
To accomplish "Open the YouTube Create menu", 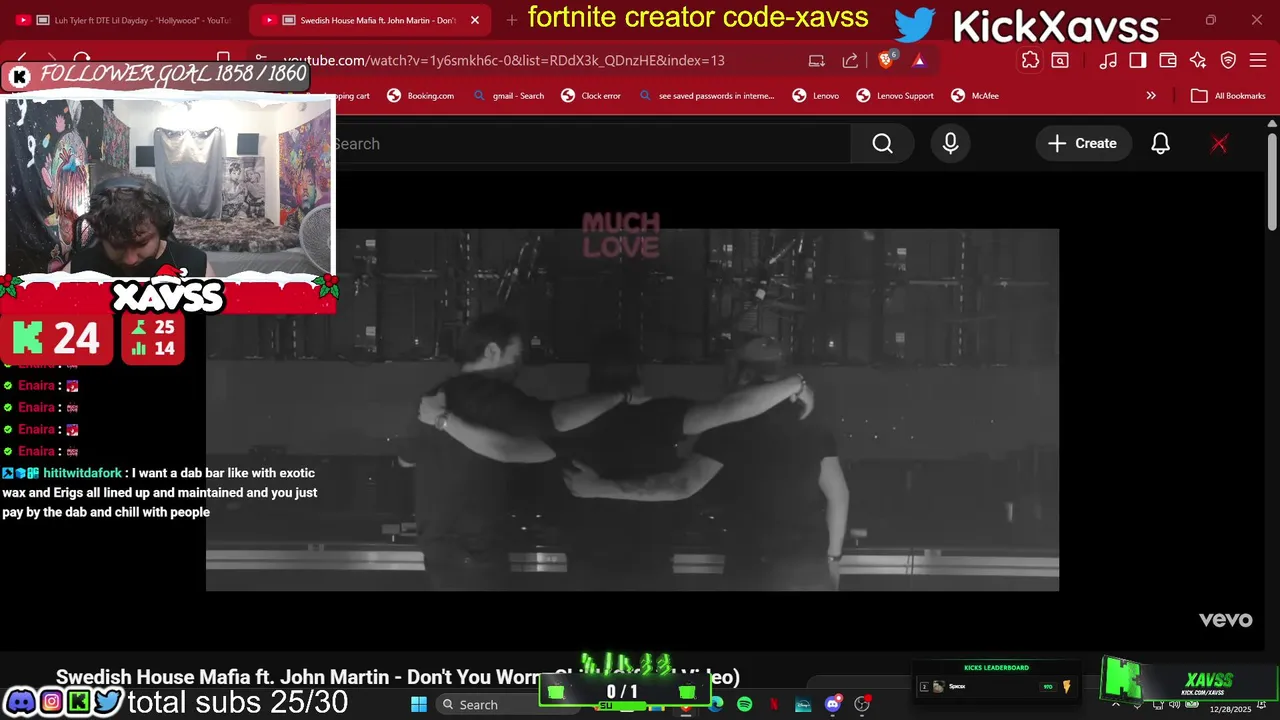I will [x=1082, y=144].
